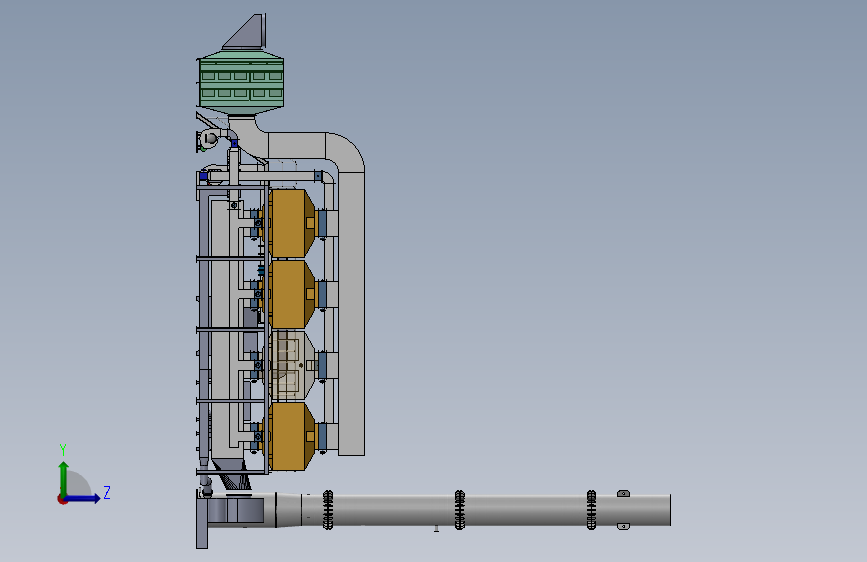The image size is (867, 562).
Task: Select the vertical support post at the bottom left
Action: pyautogui.click(x=202, y=518)
